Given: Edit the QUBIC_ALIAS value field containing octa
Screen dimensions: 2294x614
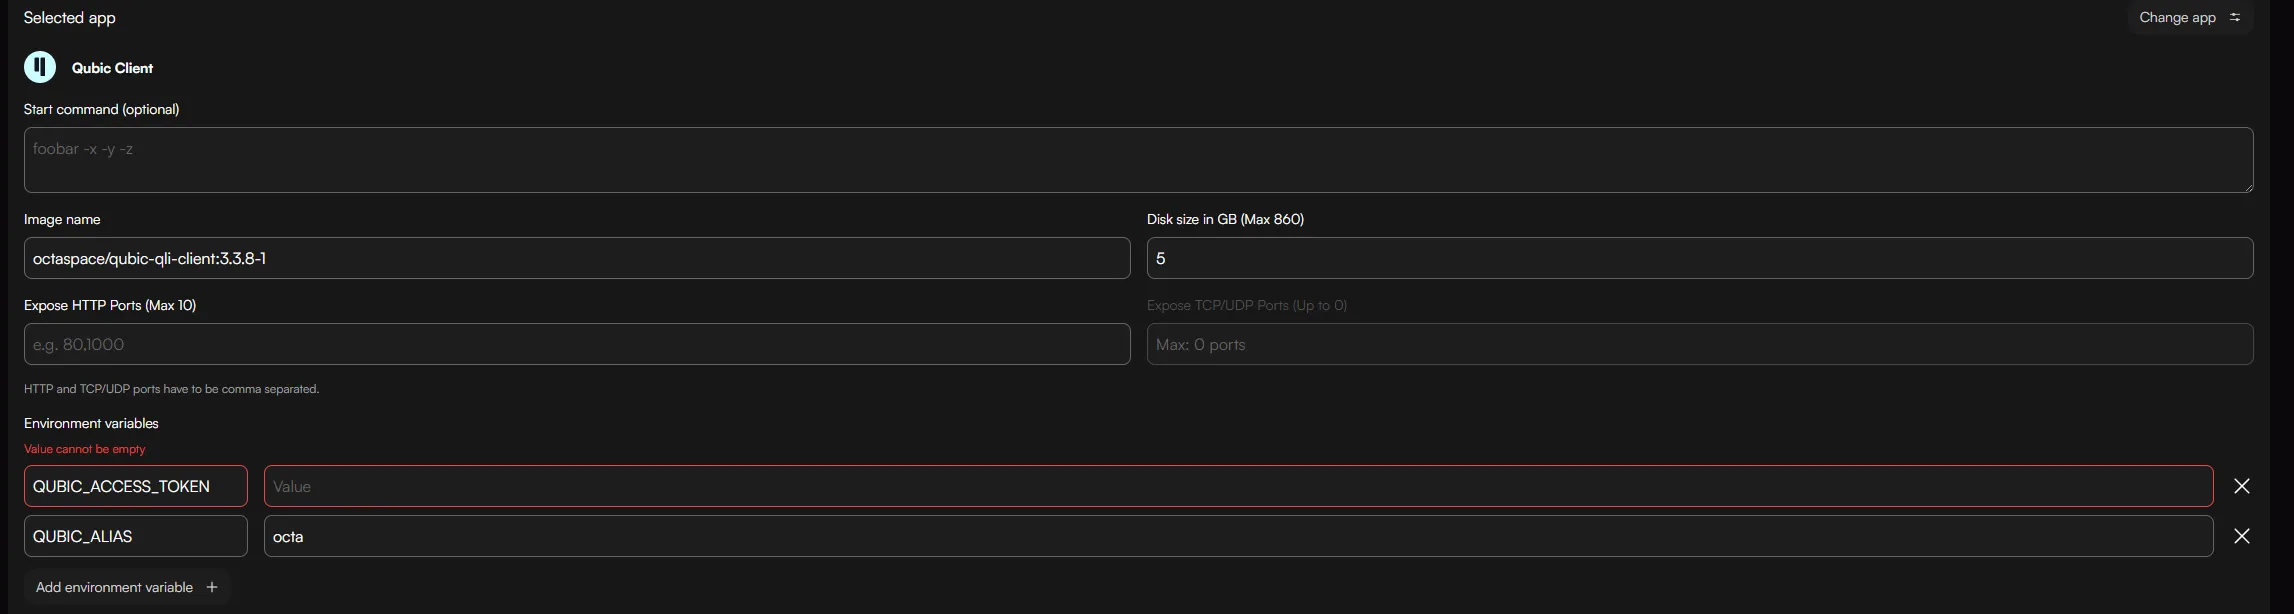Looking at the screenshot, I should click(x=1238, y=536).
